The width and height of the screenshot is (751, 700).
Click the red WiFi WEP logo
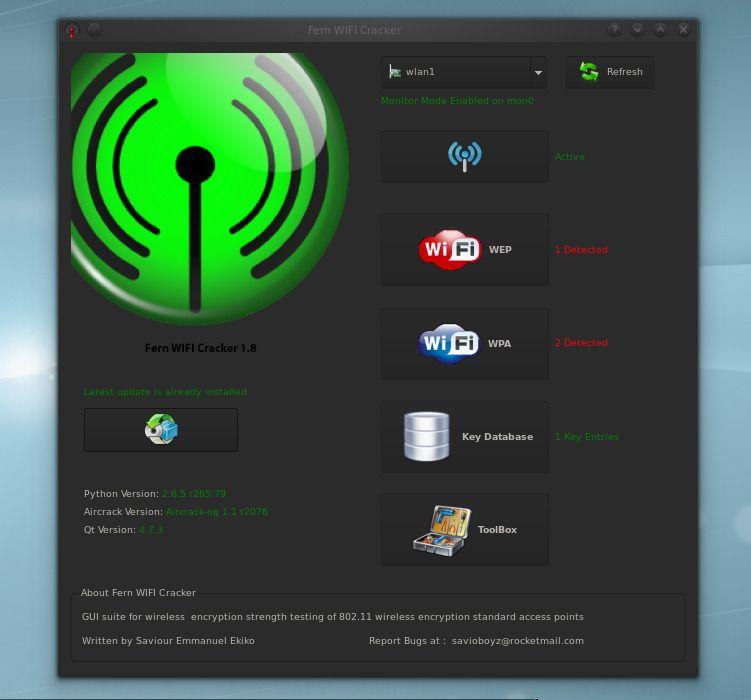[x=450, y=249]
